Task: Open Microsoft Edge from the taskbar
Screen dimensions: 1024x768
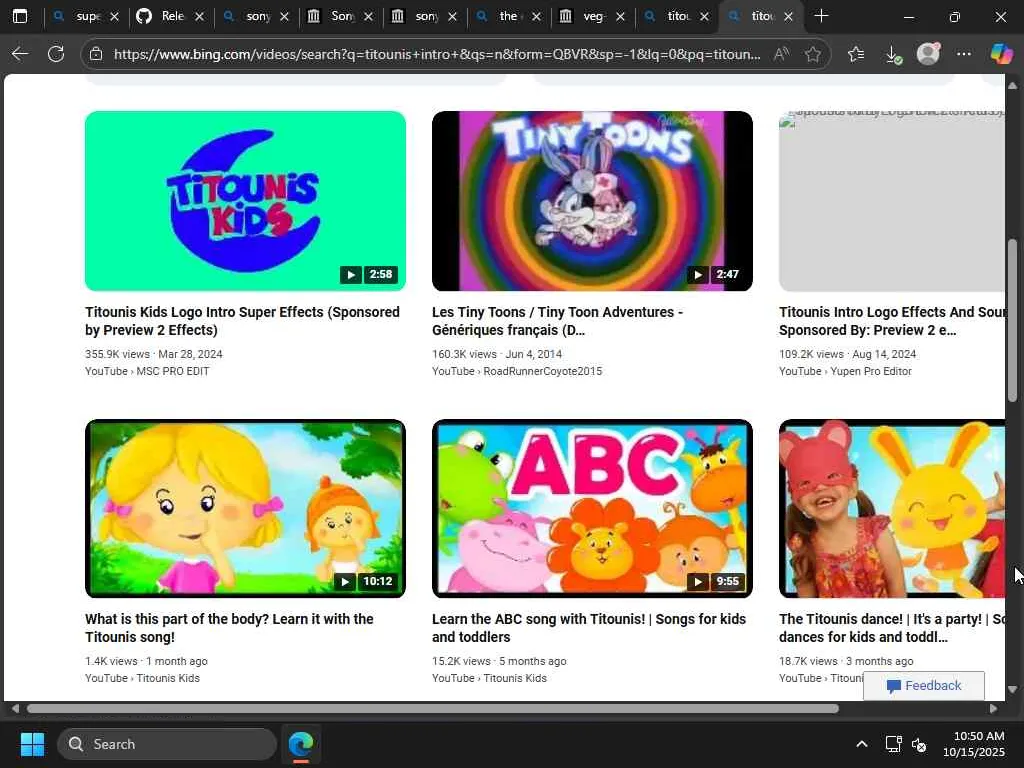Action: [x=301, y=744]
